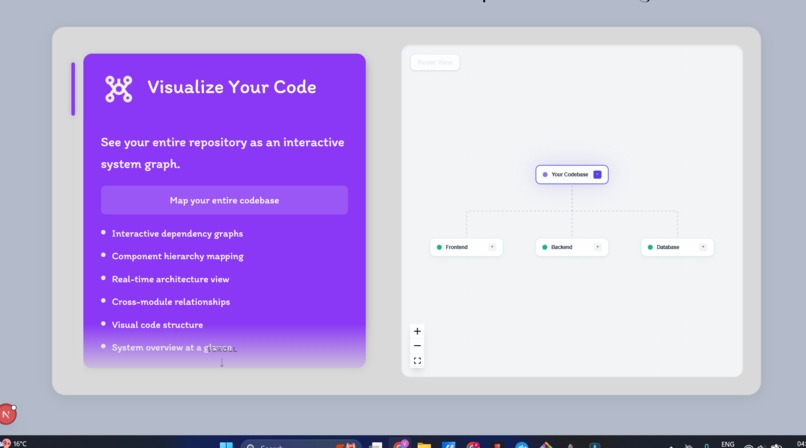Collapse the Your Codebase node
This screenshot has height=448, width=806.
(597, 175)
